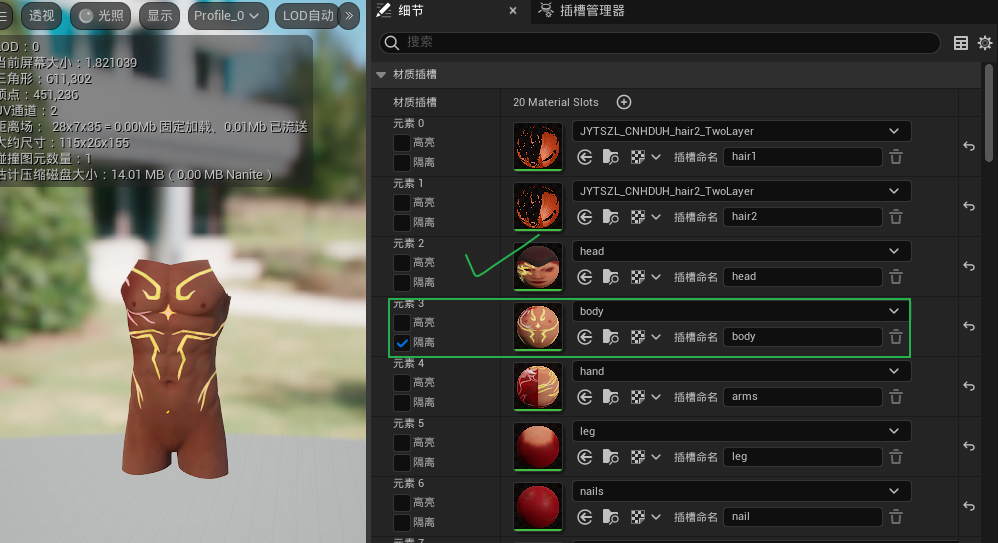The image size is (998, 543).
Task: Reset element 1 to default arrow
Action: tap(969, 206)
